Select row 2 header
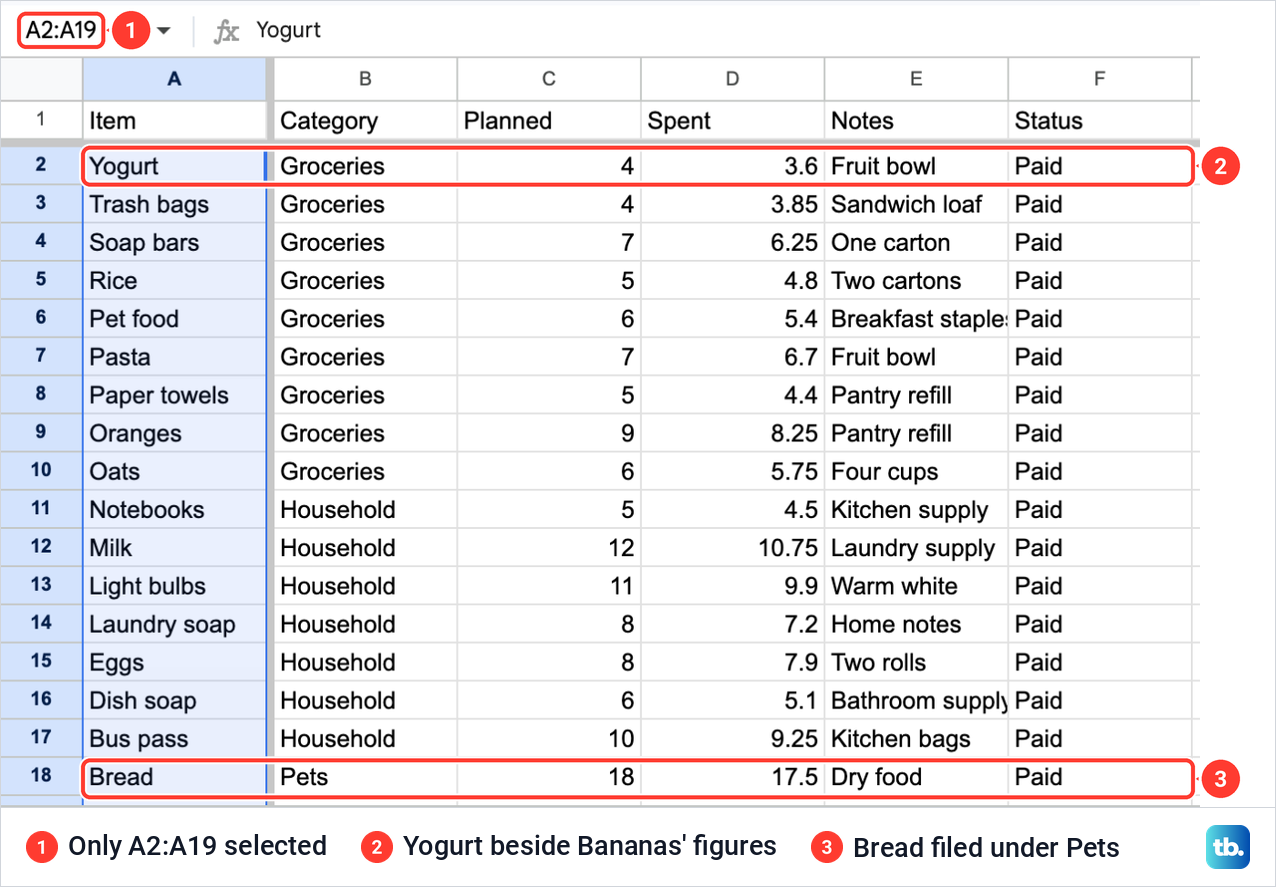 (41, 165)
